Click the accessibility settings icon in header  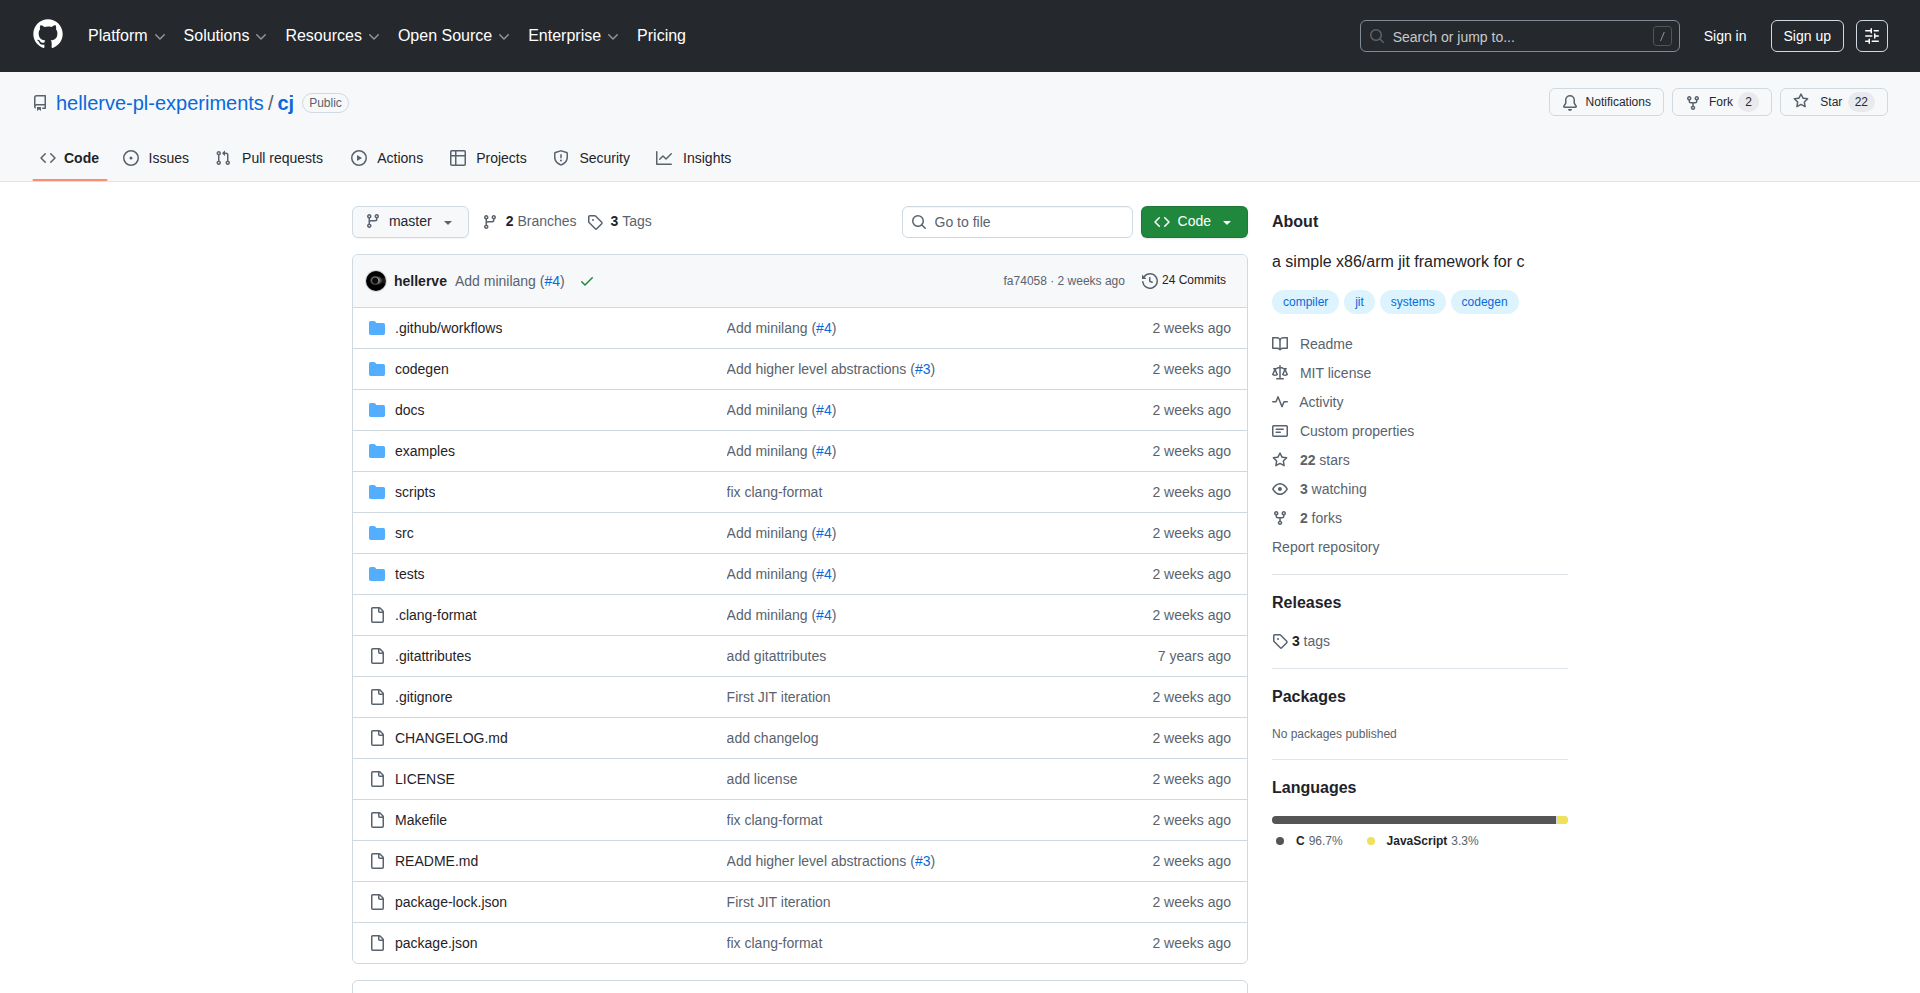tap(1871, 36)
